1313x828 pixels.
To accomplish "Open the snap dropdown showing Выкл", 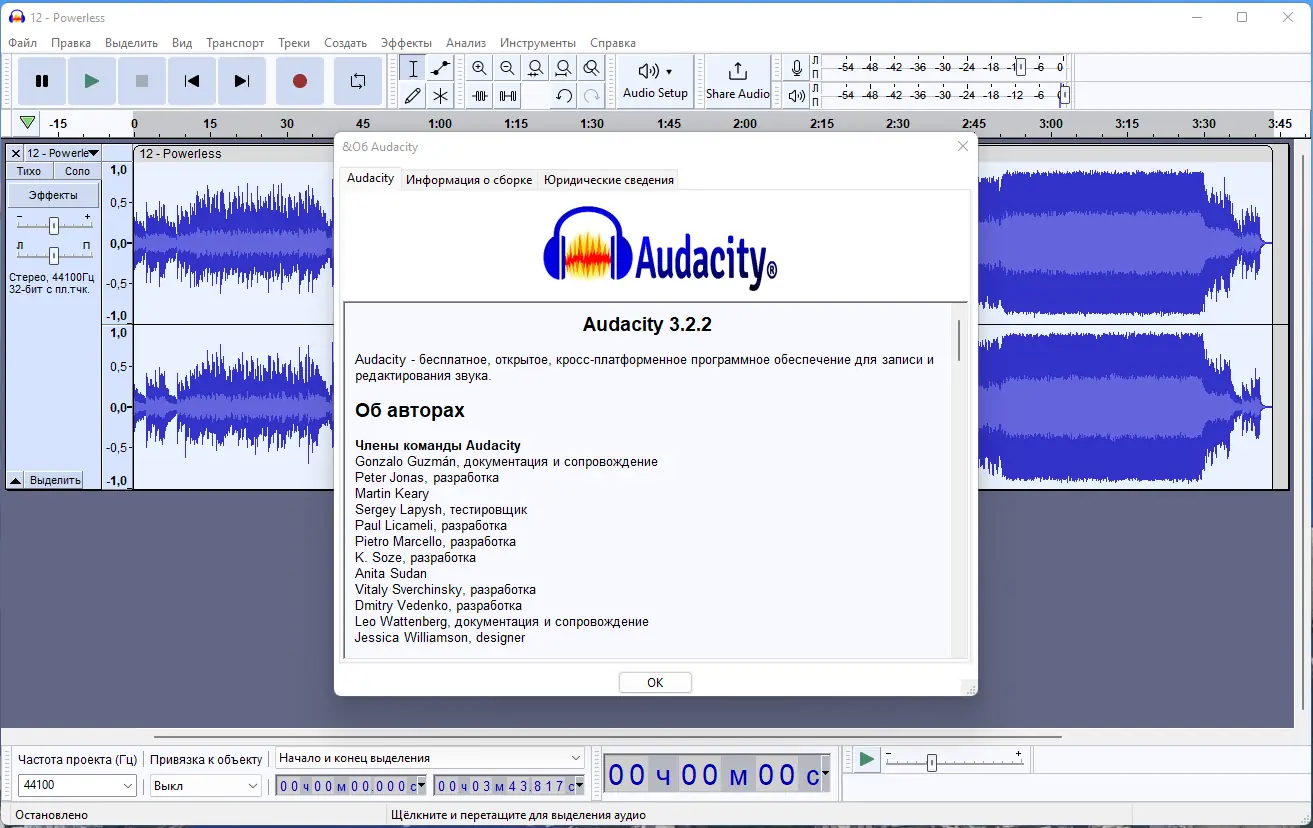I will click(x=205, y=785).
